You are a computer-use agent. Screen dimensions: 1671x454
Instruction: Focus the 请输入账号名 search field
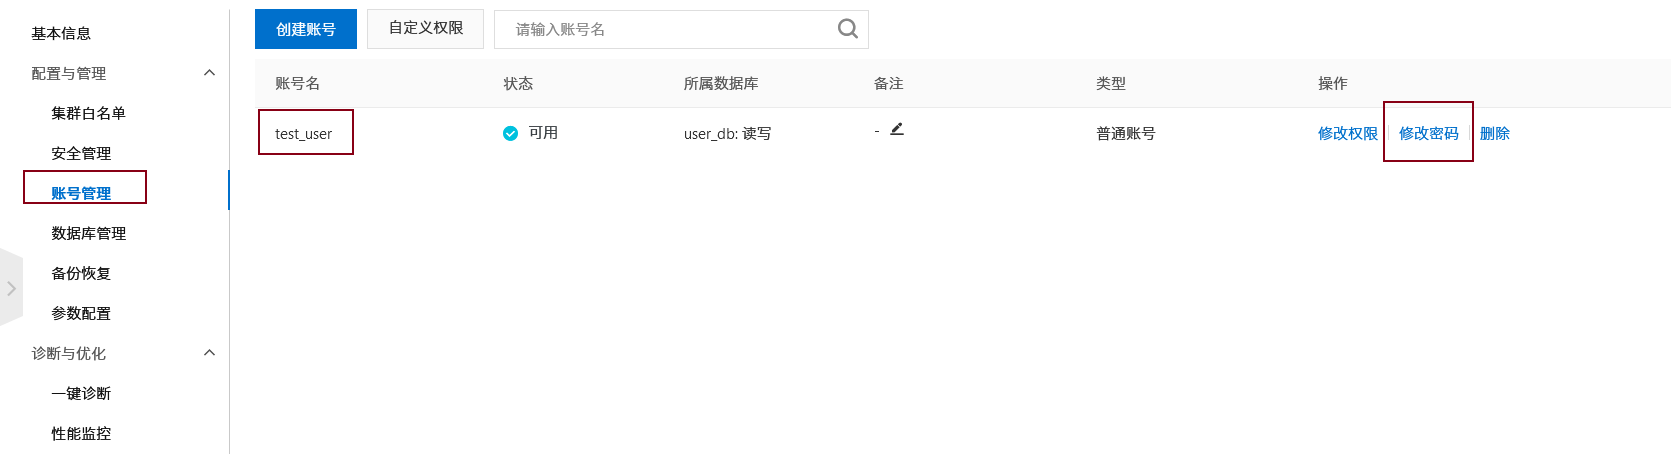(670, 29)
